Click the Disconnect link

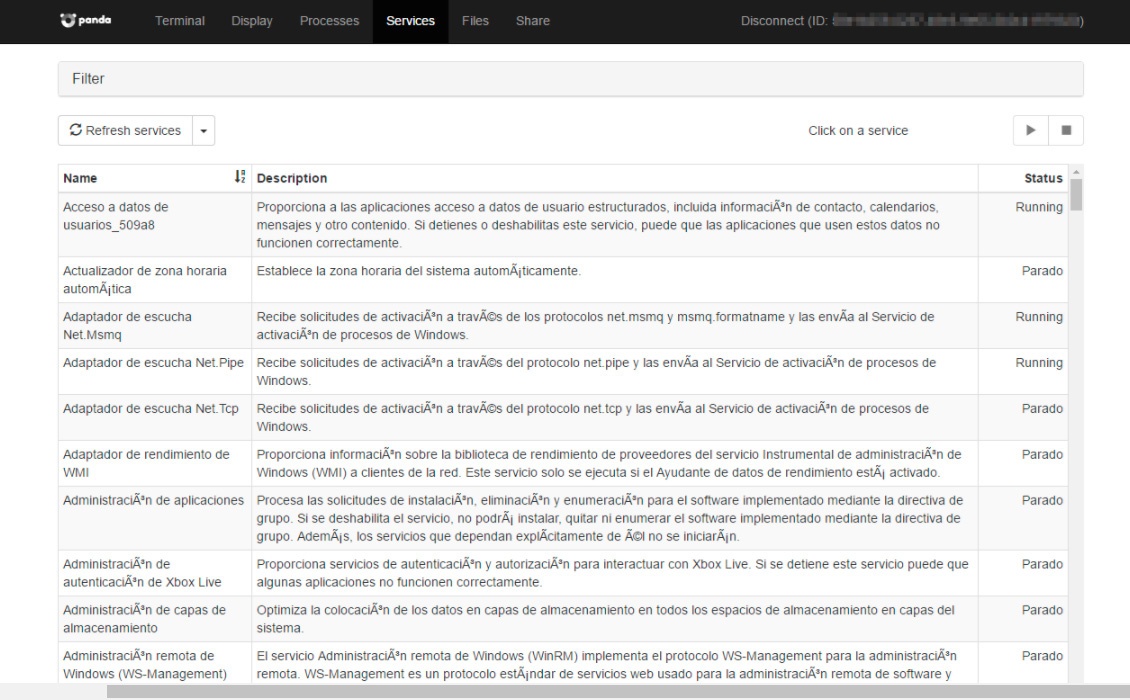tap(912, 21)
